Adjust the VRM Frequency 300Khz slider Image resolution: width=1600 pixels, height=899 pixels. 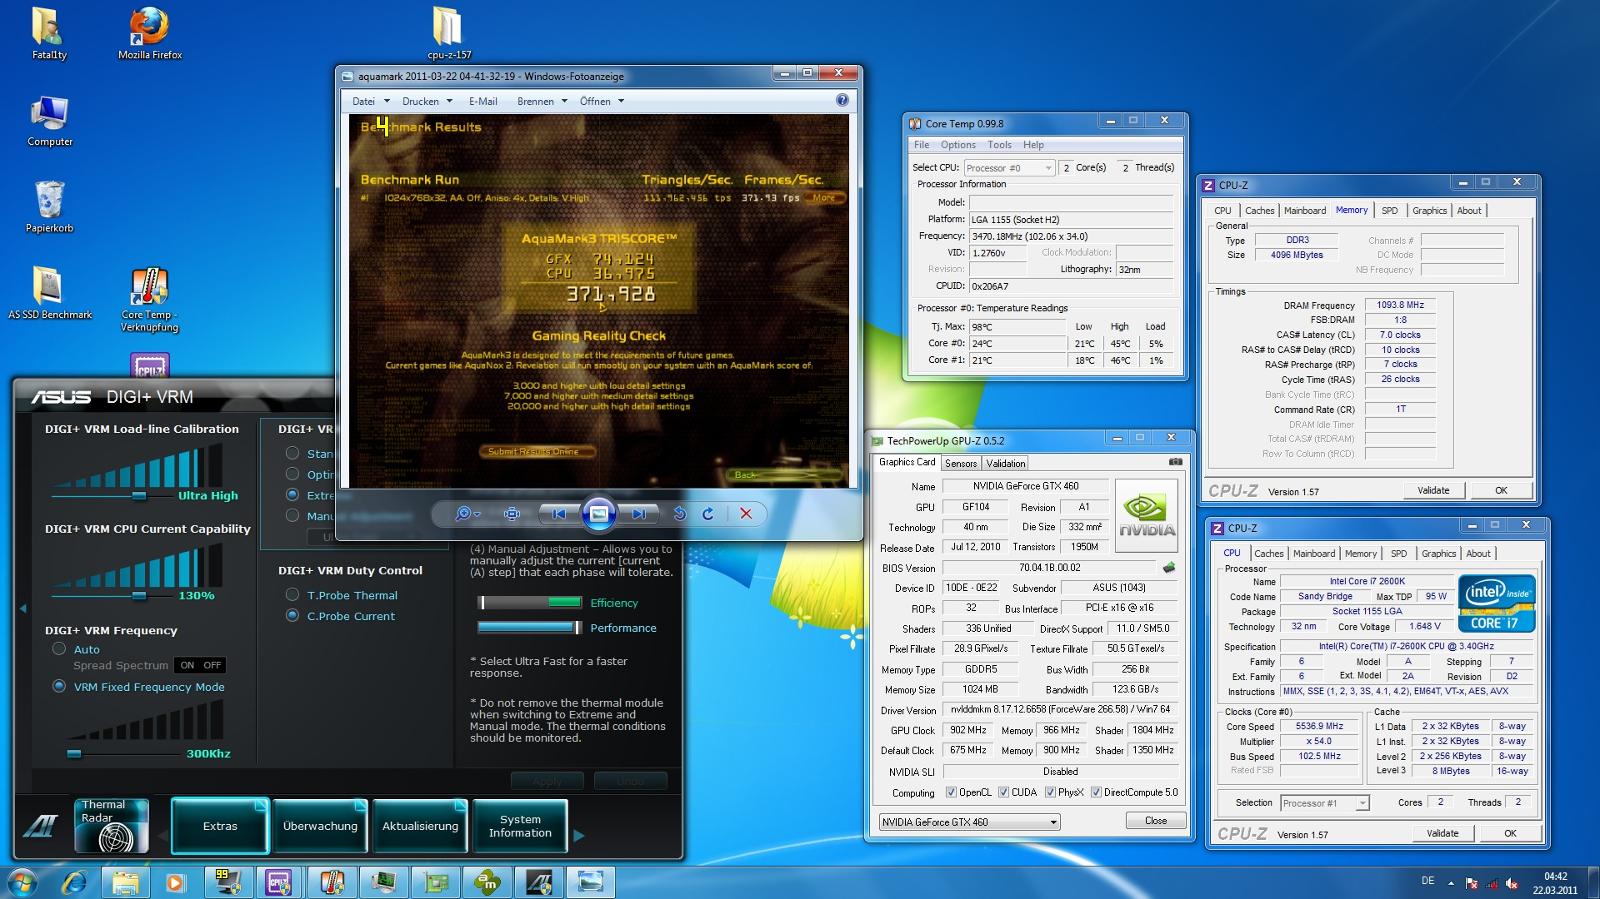pos(74,753)
